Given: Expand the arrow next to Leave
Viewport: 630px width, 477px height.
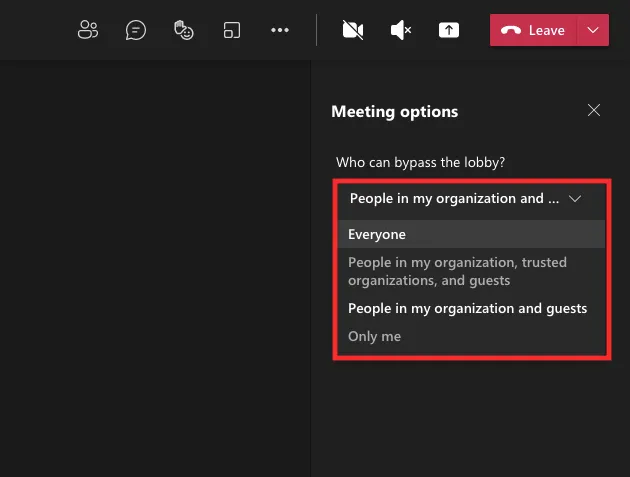Looking at the screenshot, I should 593,30.
